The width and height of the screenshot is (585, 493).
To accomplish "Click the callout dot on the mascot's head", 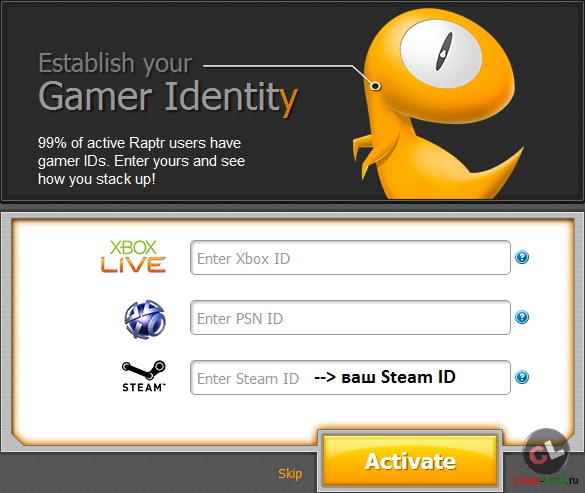I will coord(376,86).
